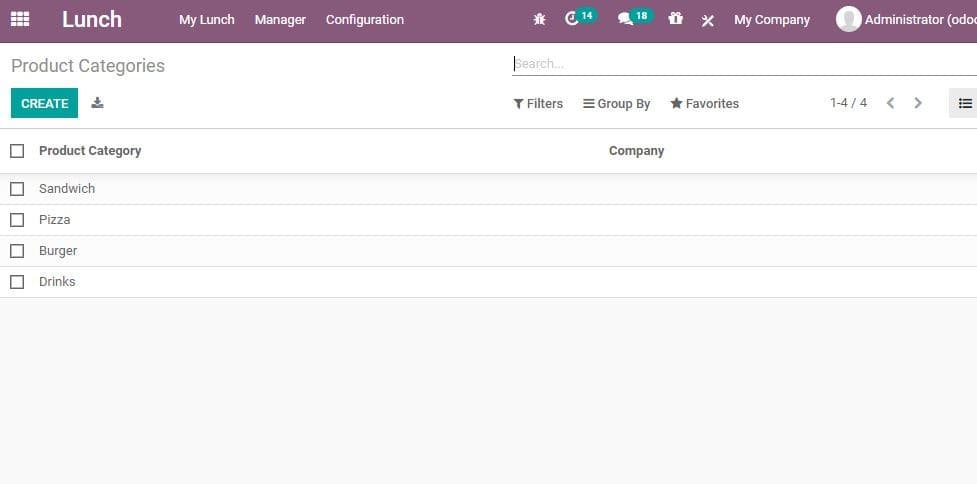Screen dimensions: 977x484
Task: Open the Burger category row
Action: [x=488, y=251]
